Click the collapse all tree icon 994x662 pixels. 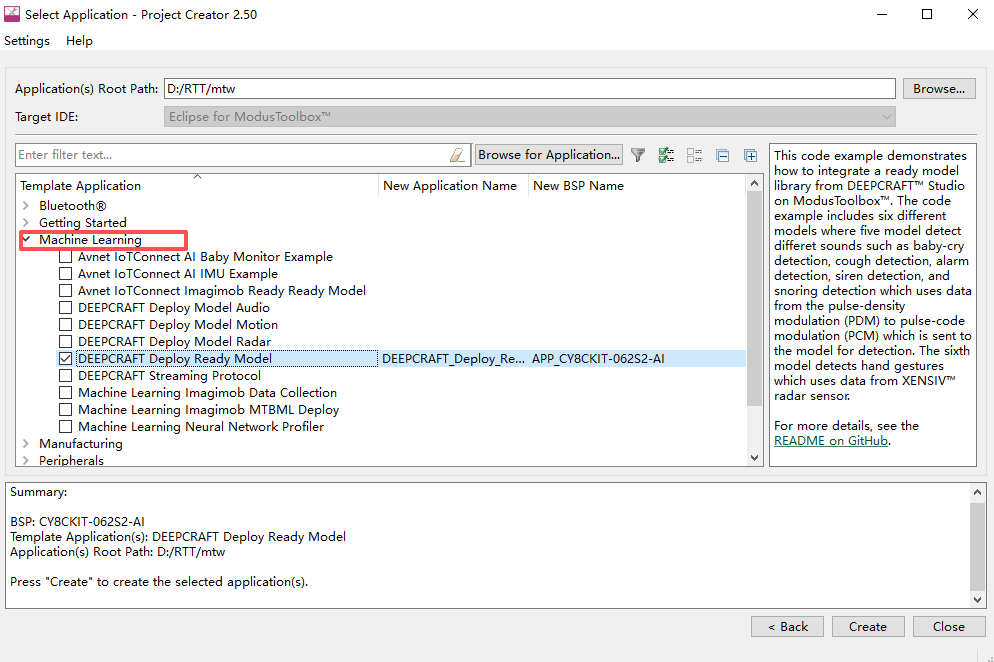(723, 155)
